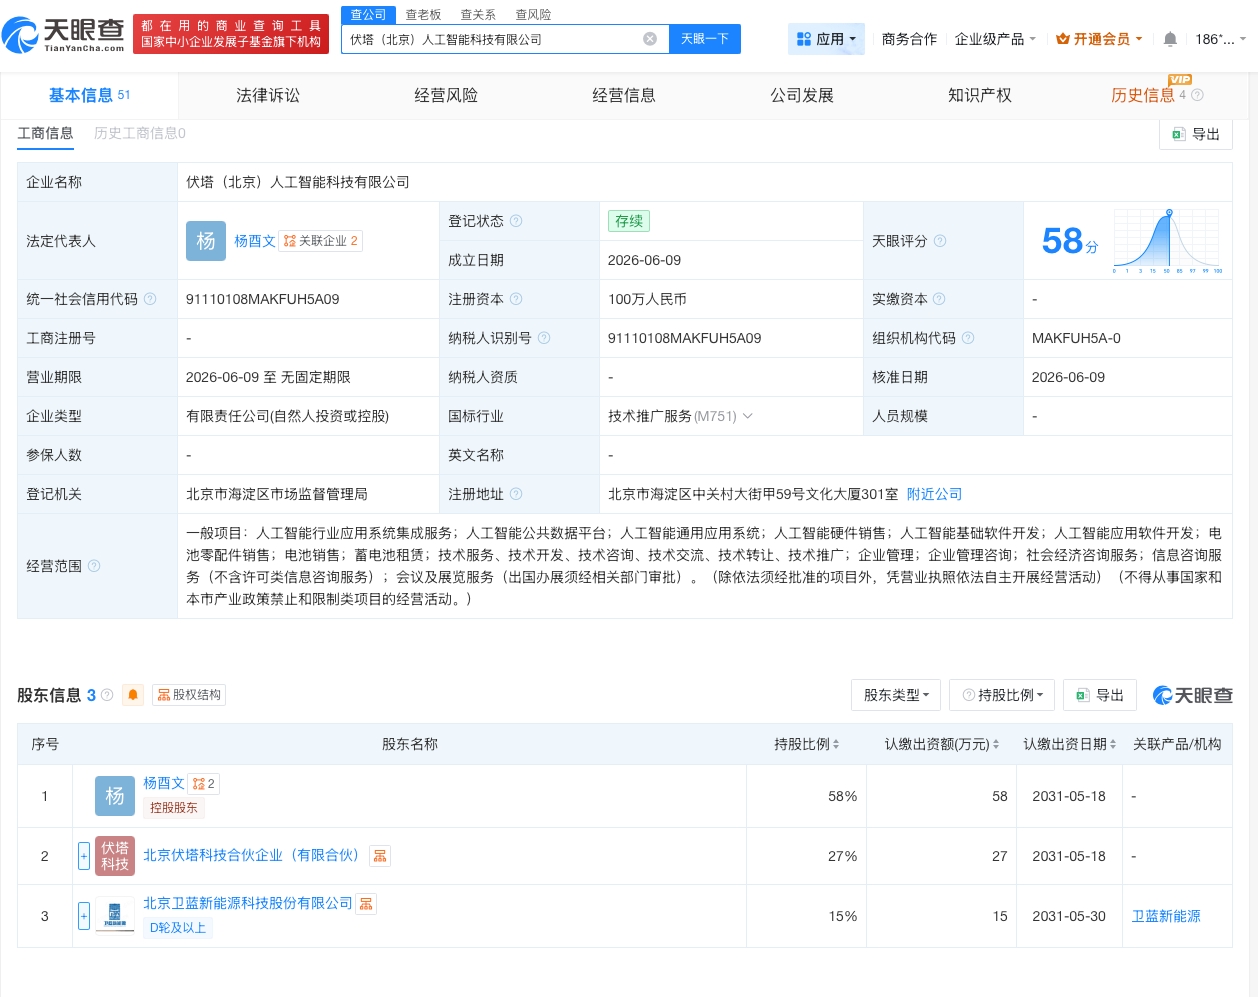Expand the 技术推广服务 industry chevron

click(748, 416)
